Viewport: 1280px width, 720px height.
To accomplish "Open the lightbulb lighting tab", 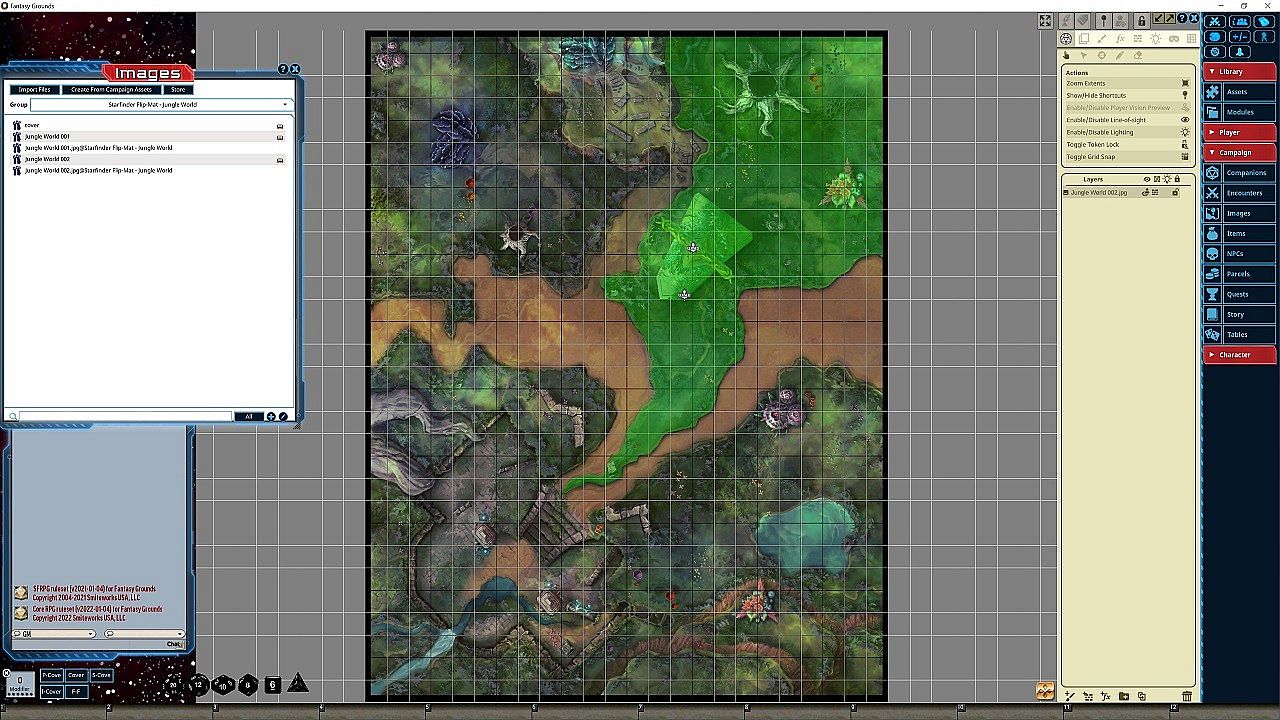I will coord(1155,39).
